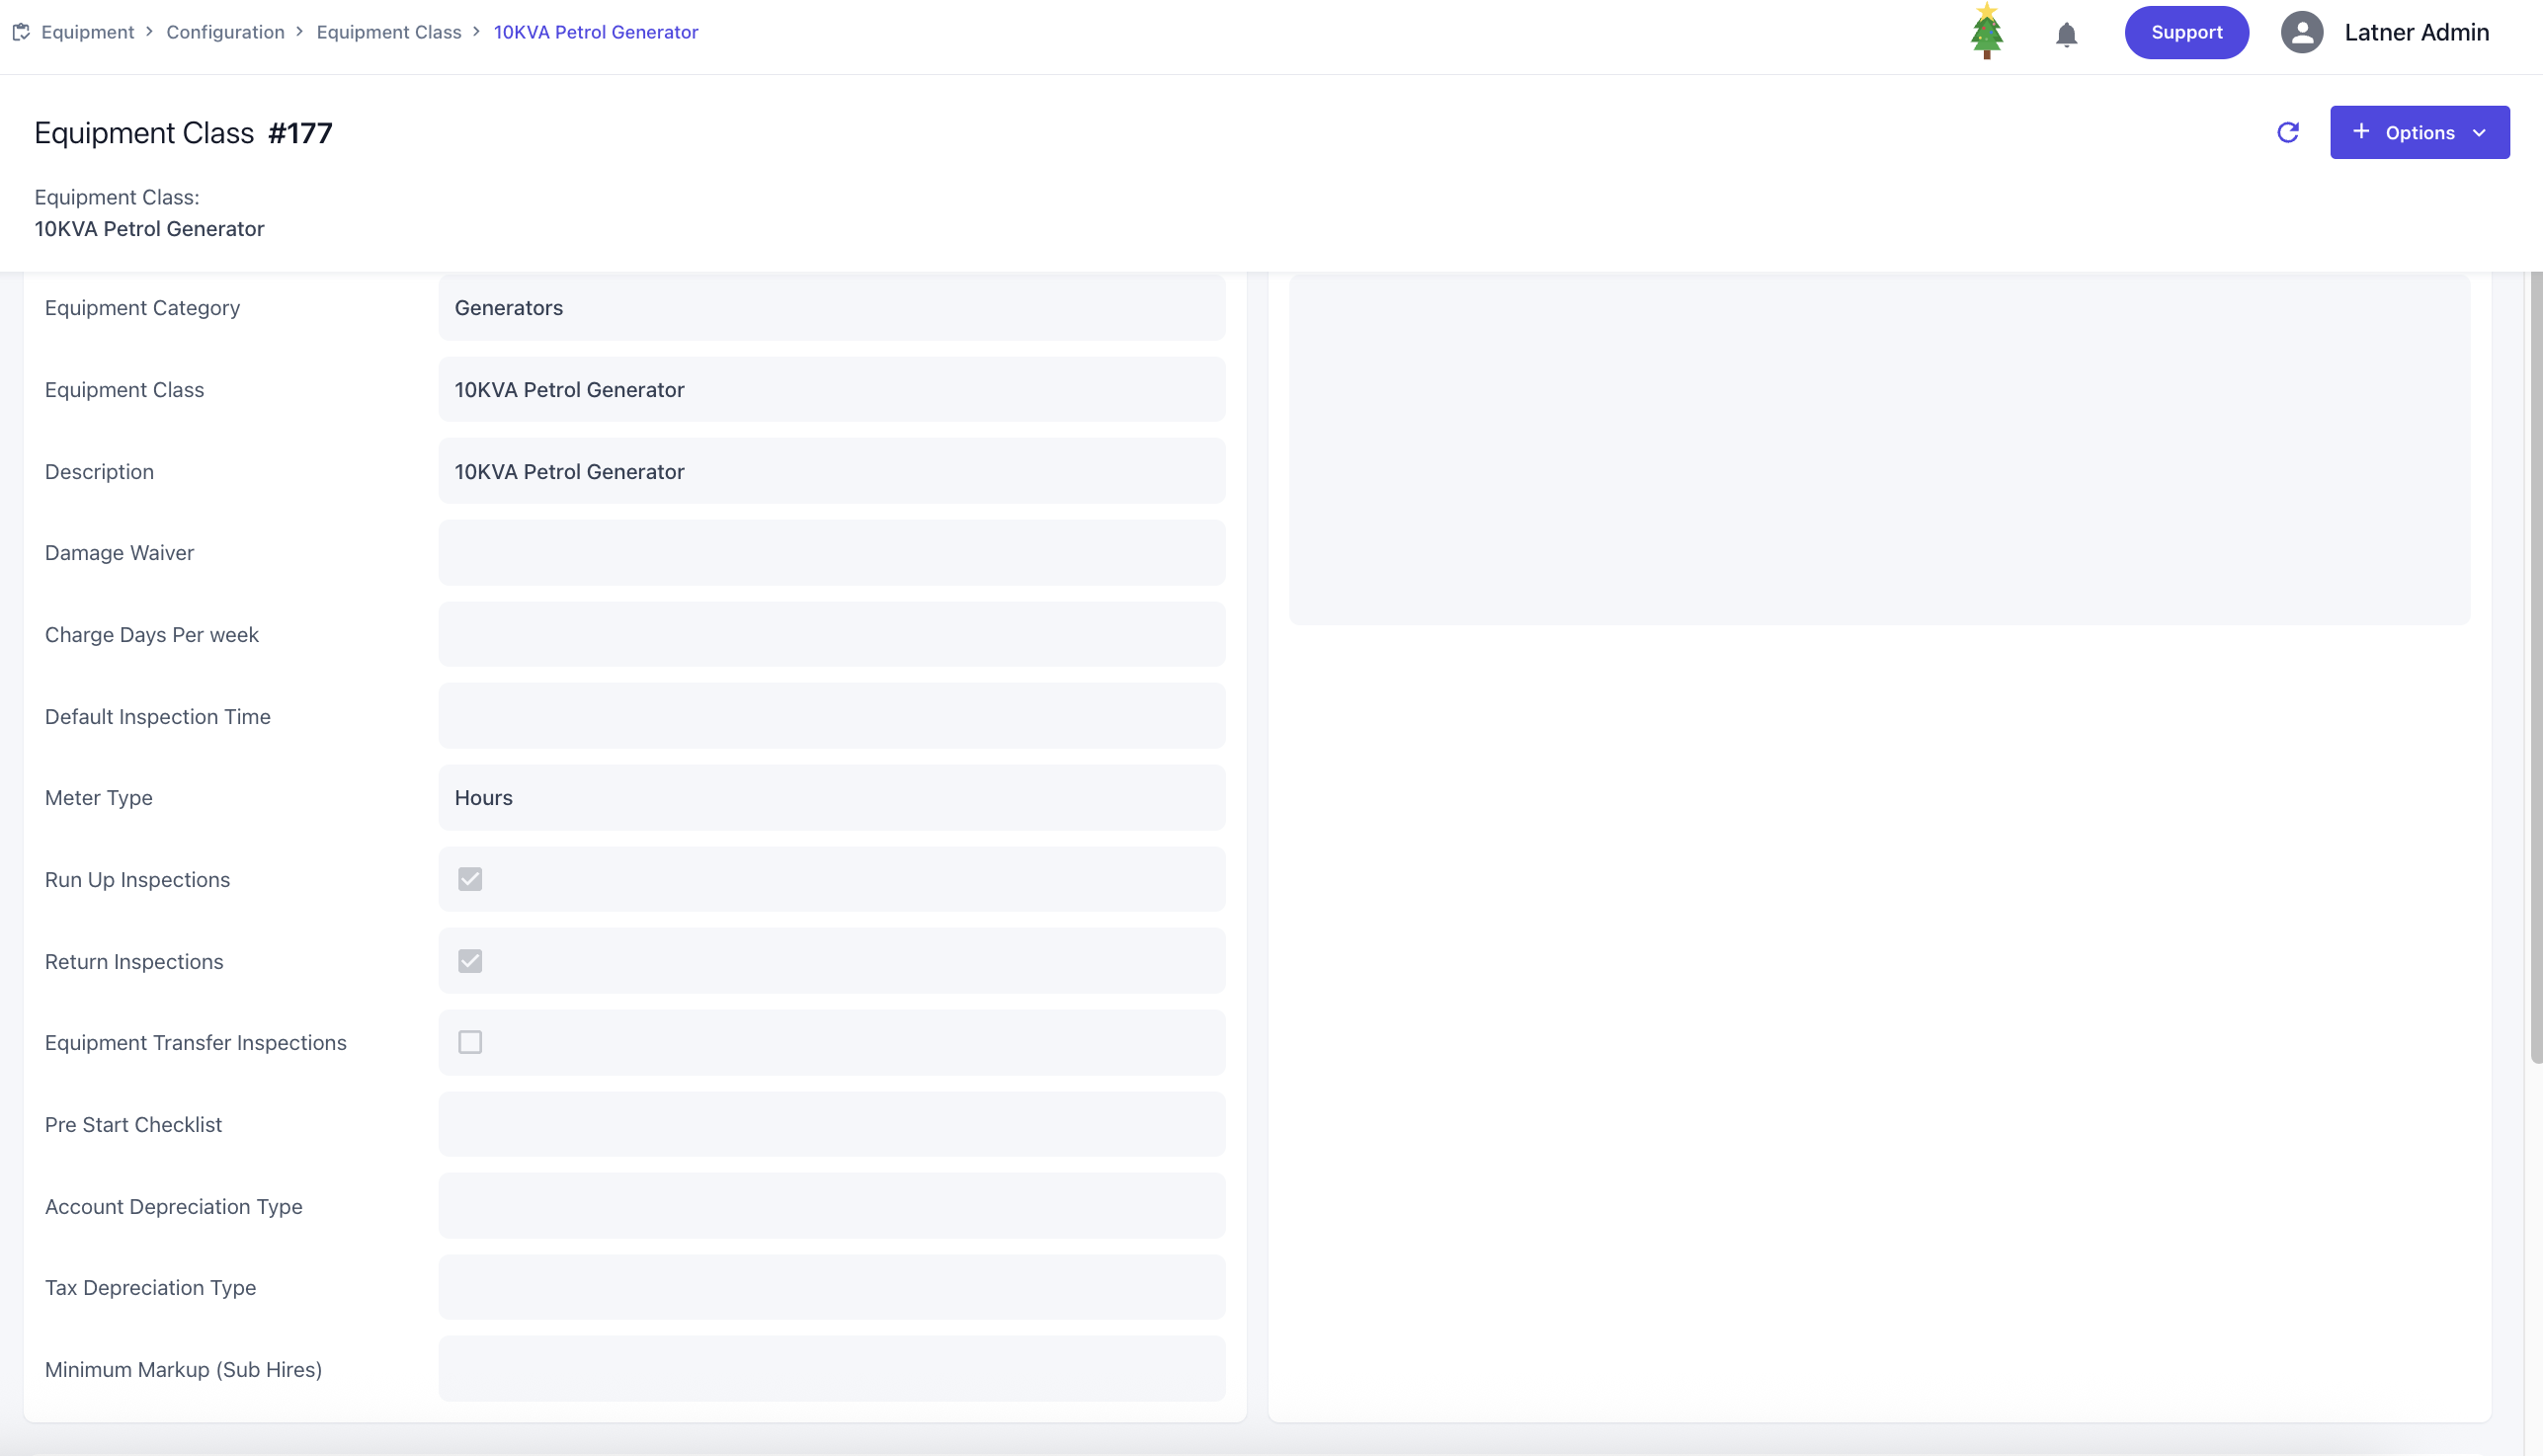Go to Configuration in the breadcrumb
This screenshot has height=1456, width=2543.
(x=225, y=32)
